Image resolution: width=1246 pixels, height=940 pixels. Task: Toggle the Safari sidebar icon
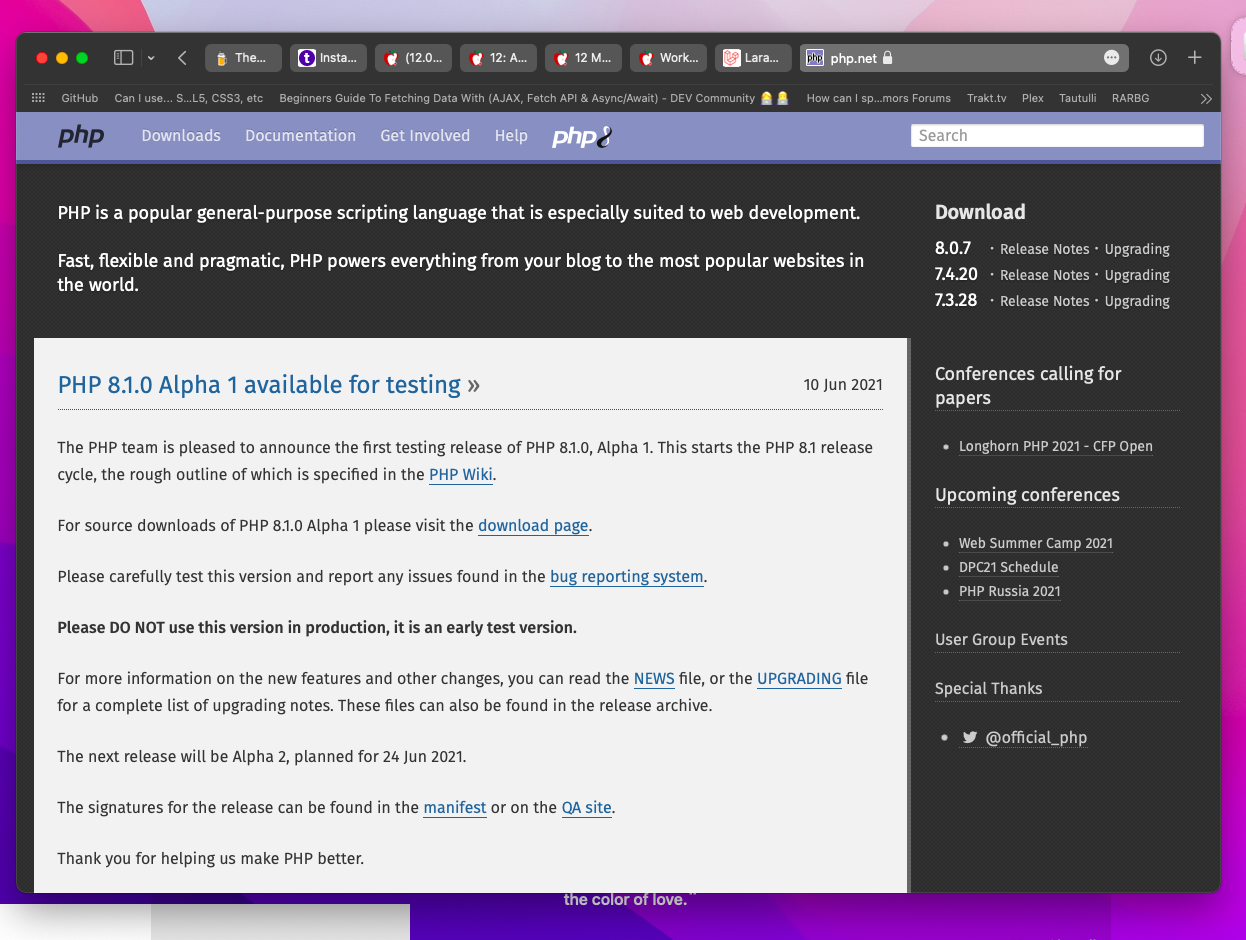click(x=123, y=58)
